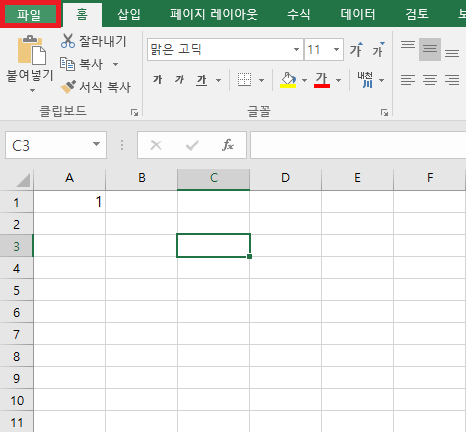Click the formula bar resize dots handle
466x432 pixels.
pos(122,145)
